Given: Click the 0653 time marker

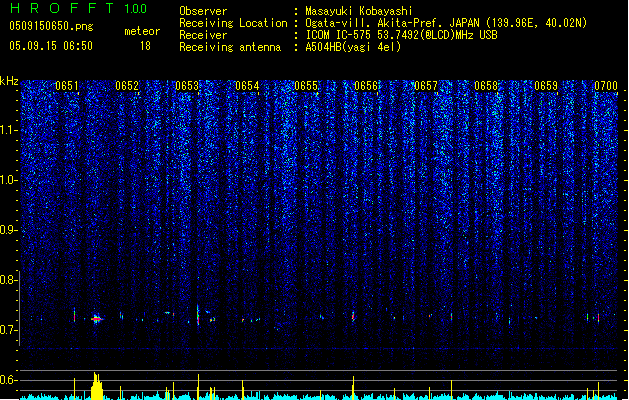Looking at the screenshot, I should pos(187,86).
